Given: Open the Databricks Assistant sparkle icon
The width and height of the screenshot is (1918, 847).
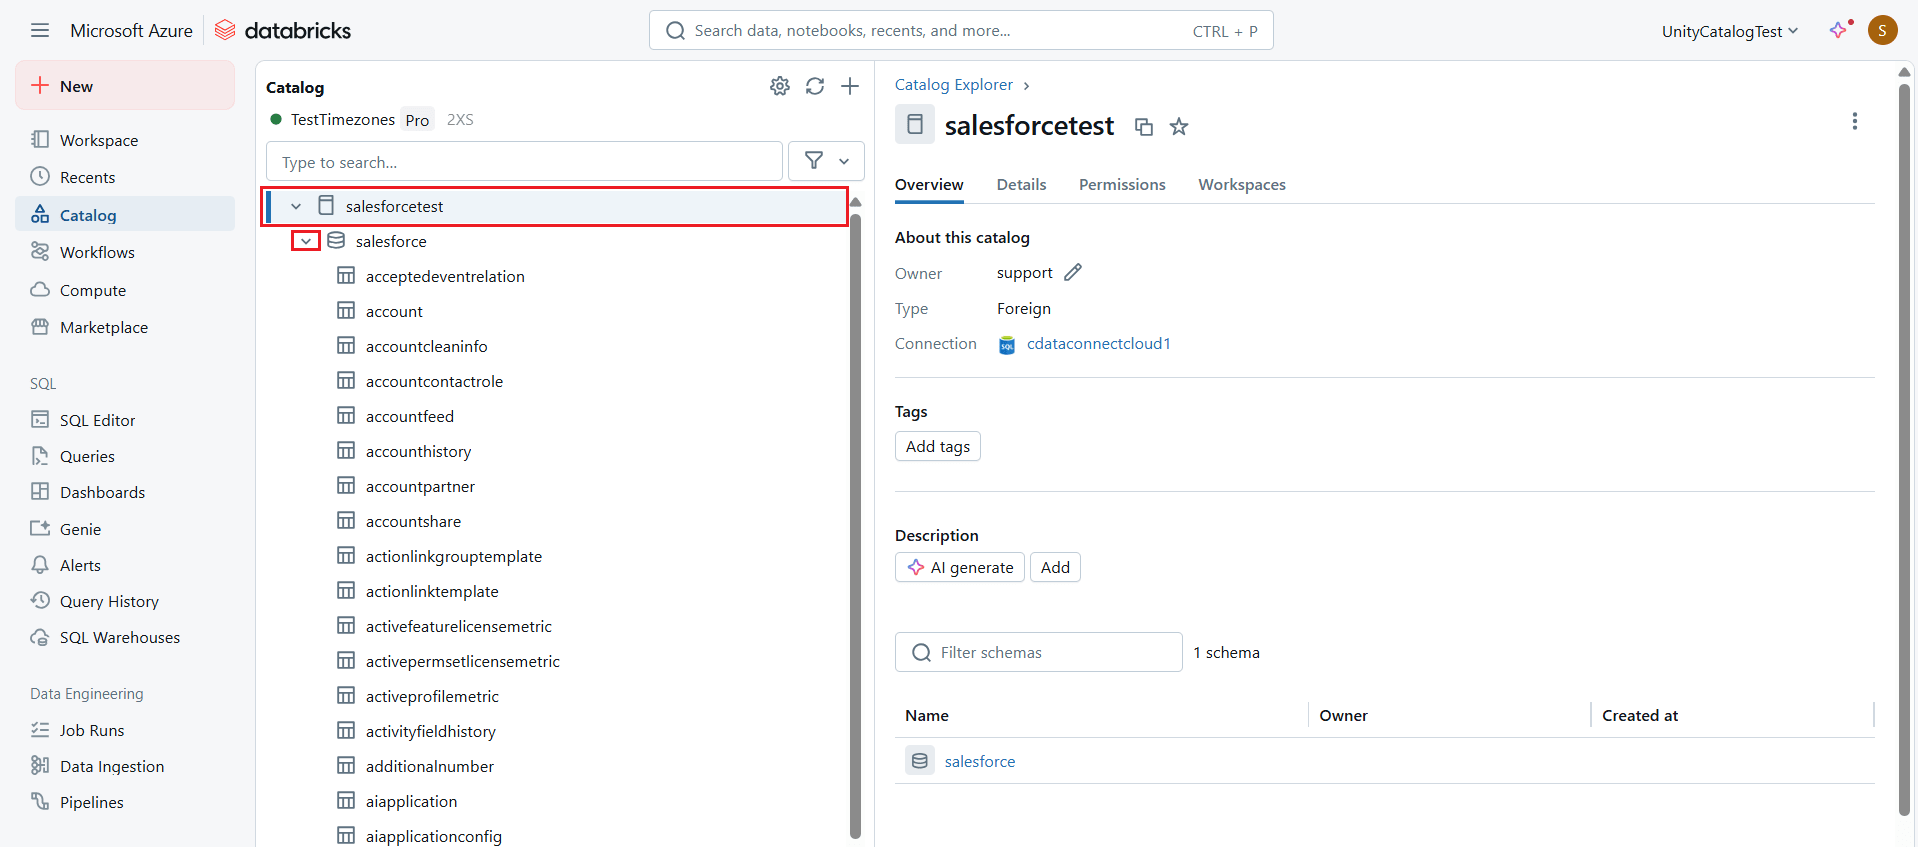Looking at the screenshot, I should (x=1838, y=30).
